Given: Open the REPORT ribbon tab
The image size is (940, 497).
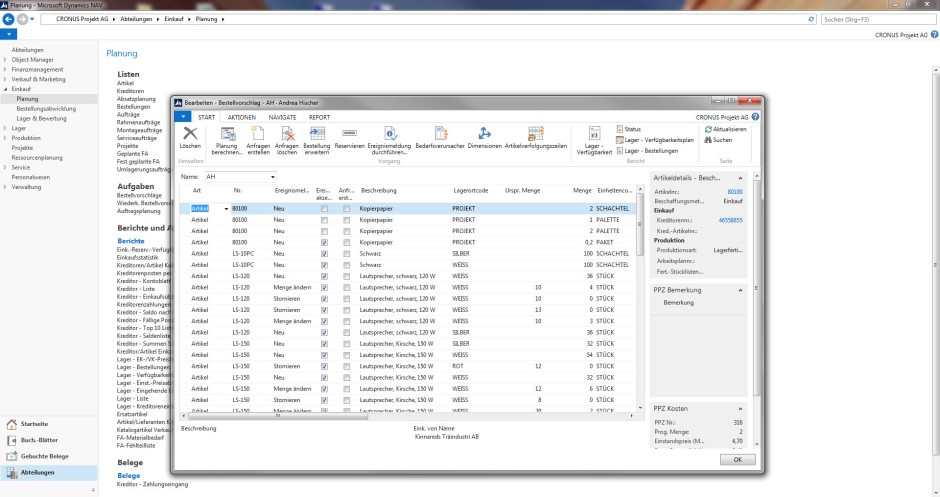Looking at the screenshot, I should [319, 117].
